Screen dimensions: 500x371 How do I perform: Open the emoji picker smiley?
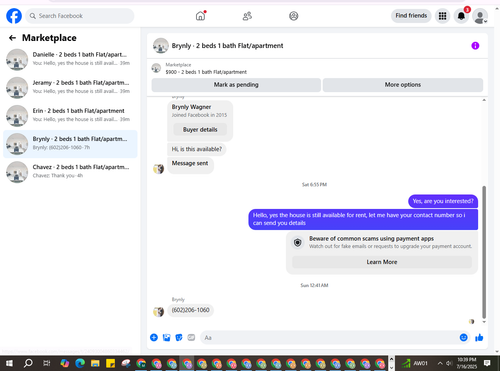click(464, 338)
